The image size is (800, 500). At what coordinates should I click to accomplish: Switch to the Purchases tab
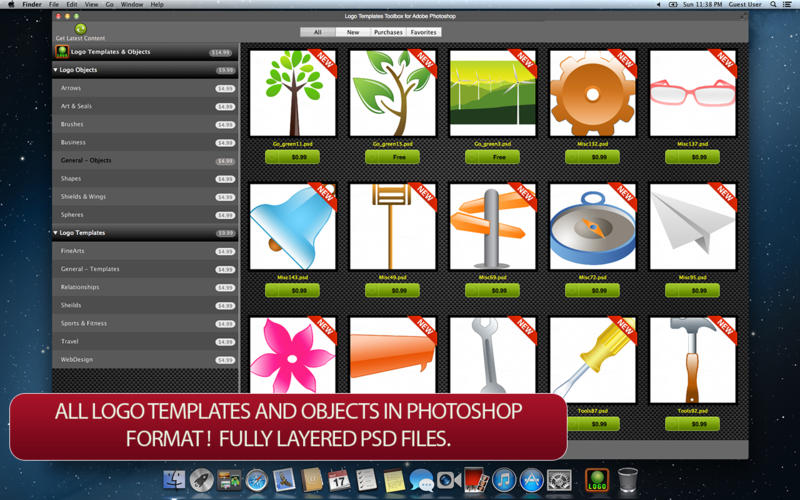[388, 32]
